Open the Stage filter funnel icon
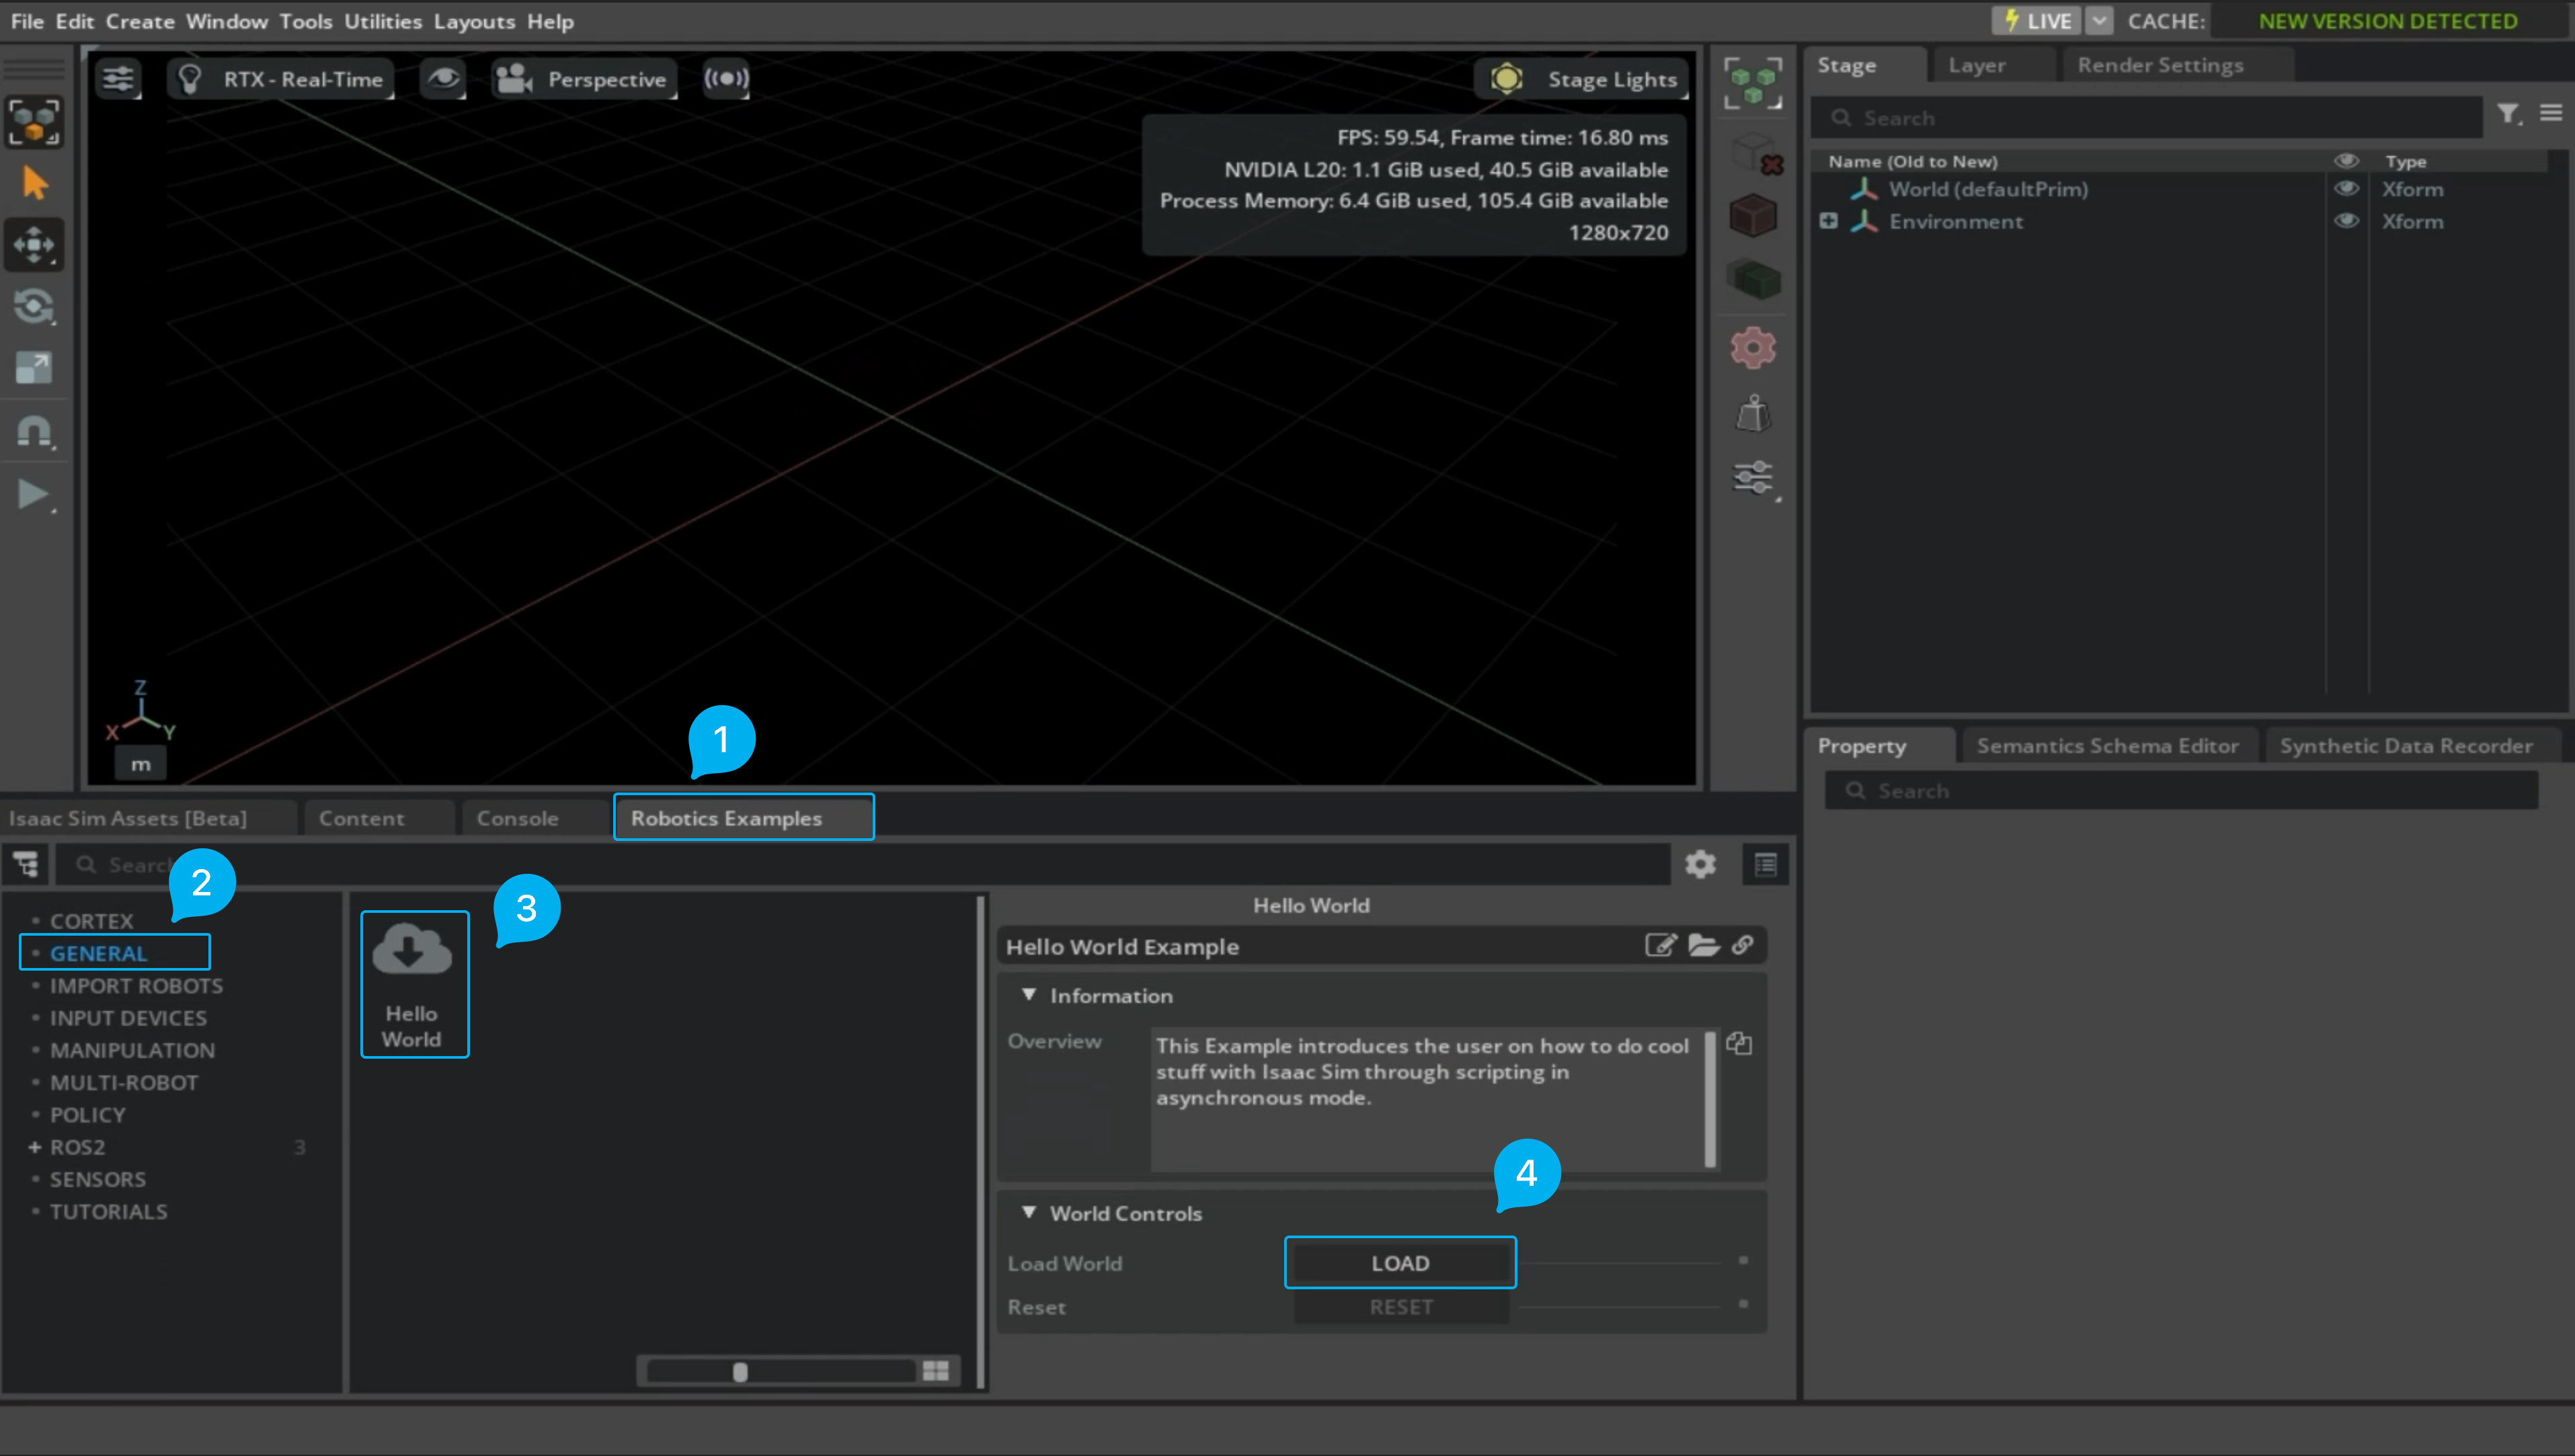The height and width of the screenshot is (1456, 2575). coord(2508,114)
